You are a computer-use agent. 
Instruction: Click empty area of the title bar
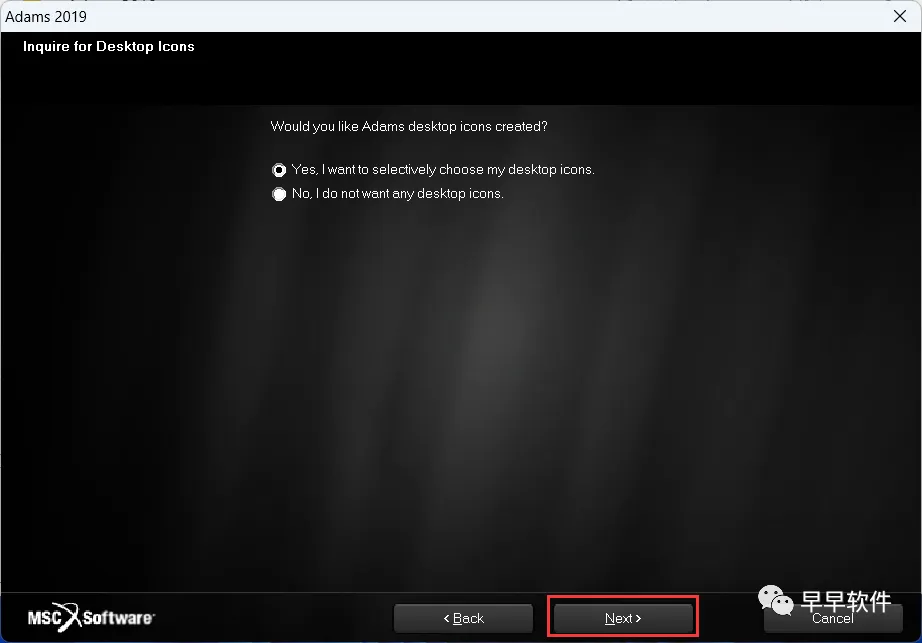pos(470,16)
